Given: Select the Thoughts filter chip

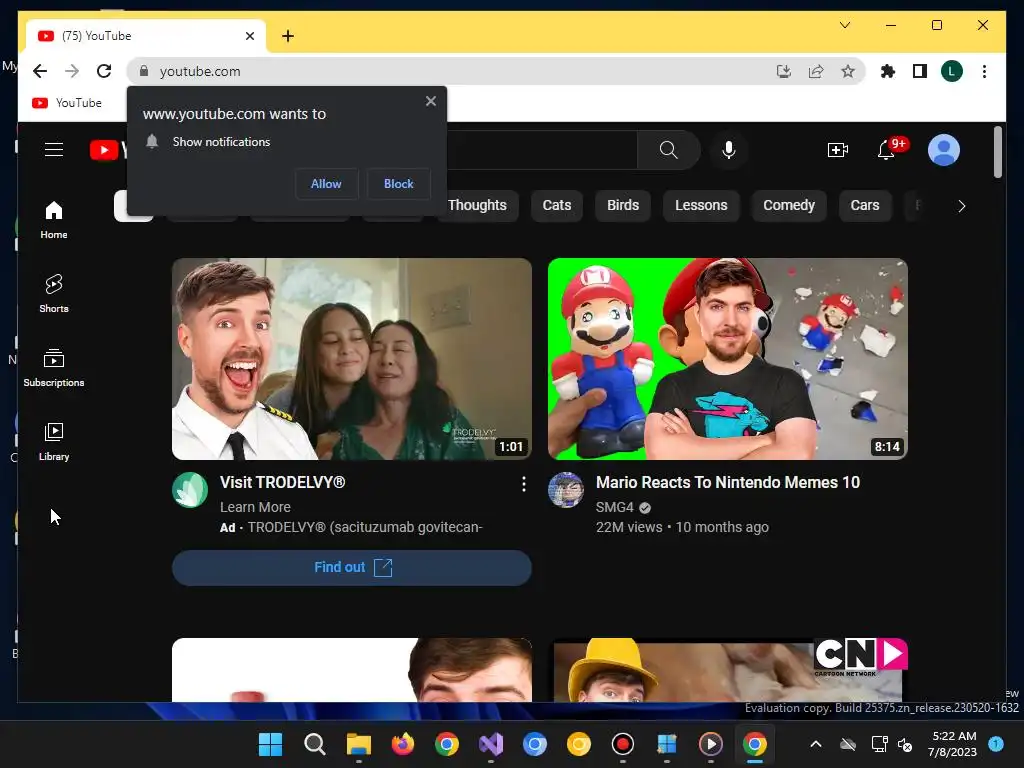Looking at the screenshot, I should pos(477,206).
